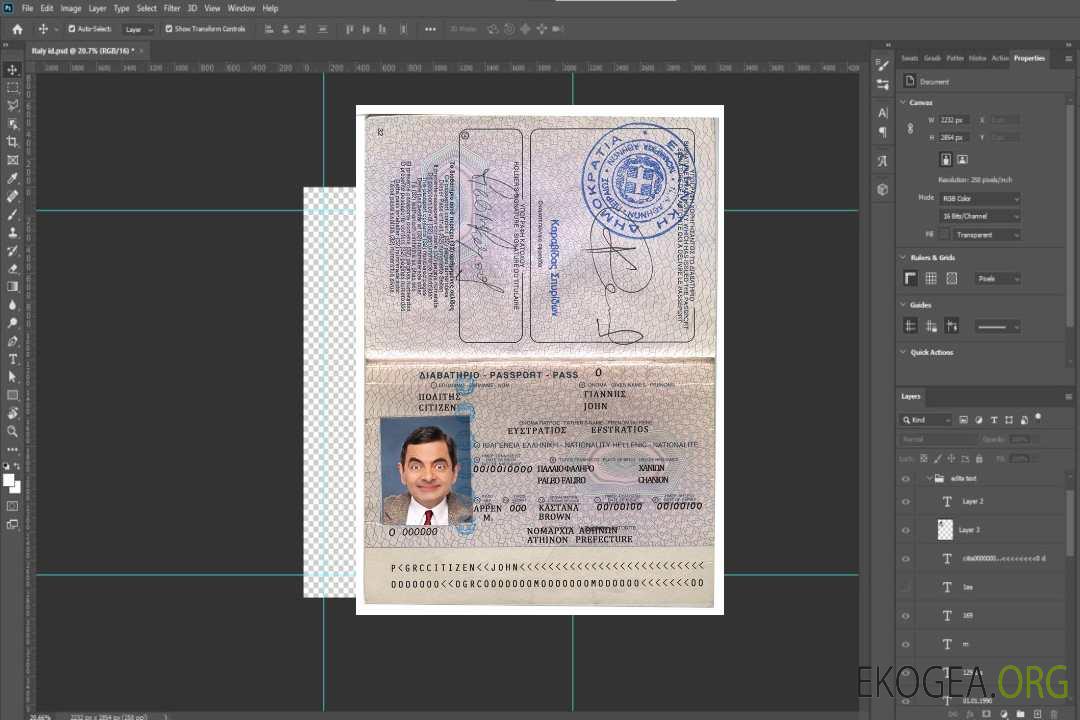Create a new group folder icon in Layers
The width and height of the screenshot is (1080, 720).
1020,714
